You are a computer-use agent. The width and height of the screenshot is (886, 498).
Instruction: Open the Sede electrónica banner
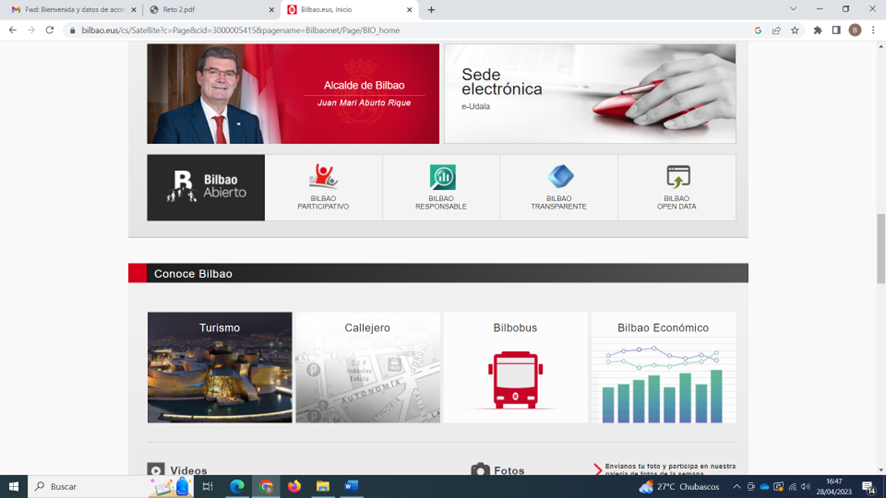tap(590, 94)
